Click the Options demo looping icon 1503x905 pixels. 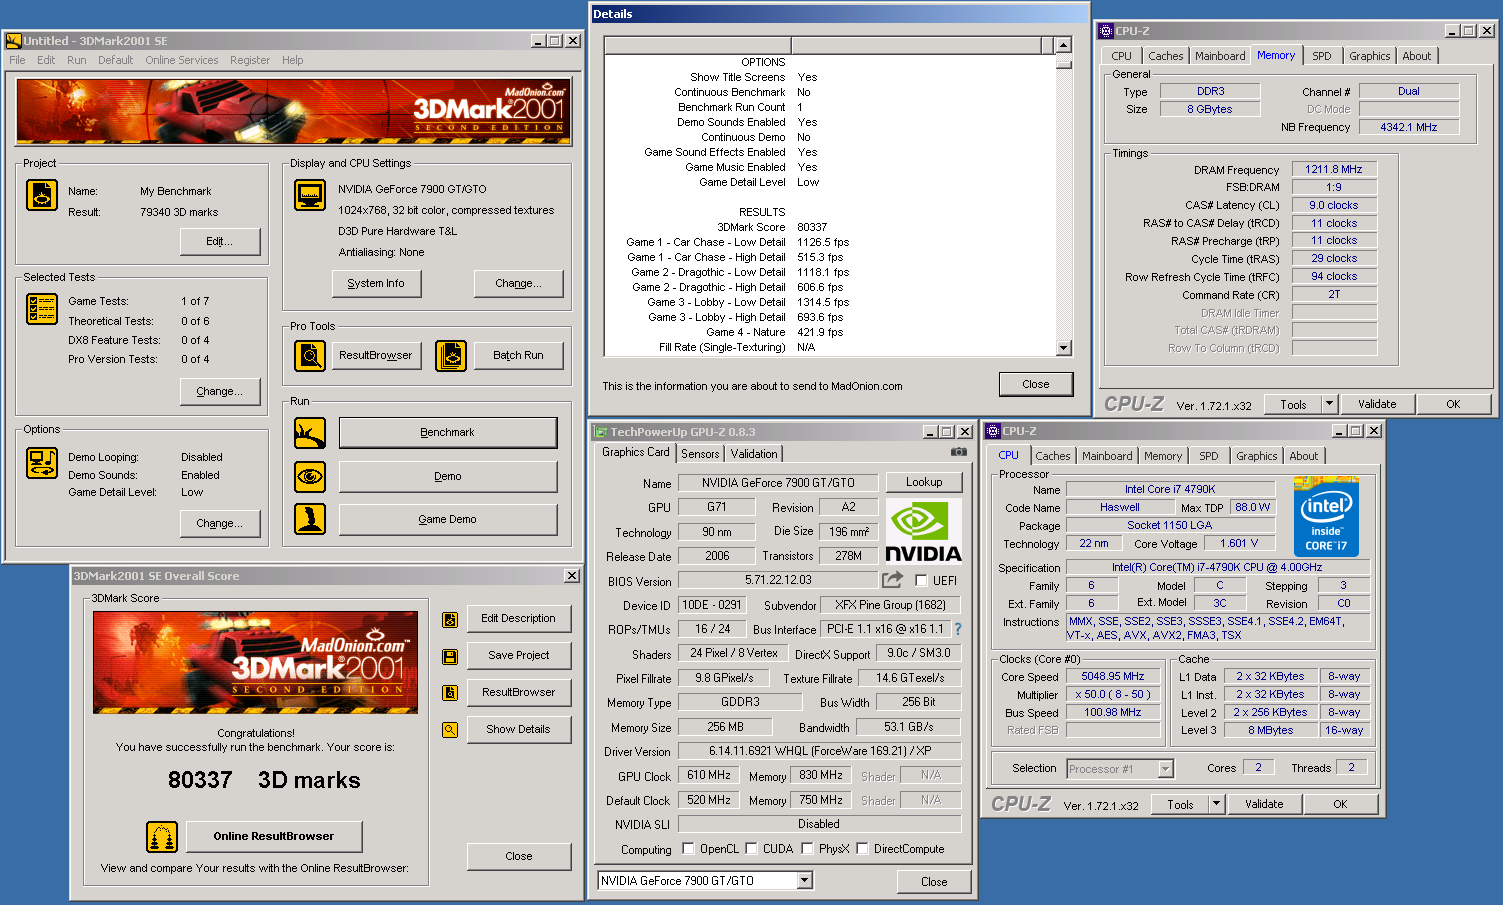point(42,463)
